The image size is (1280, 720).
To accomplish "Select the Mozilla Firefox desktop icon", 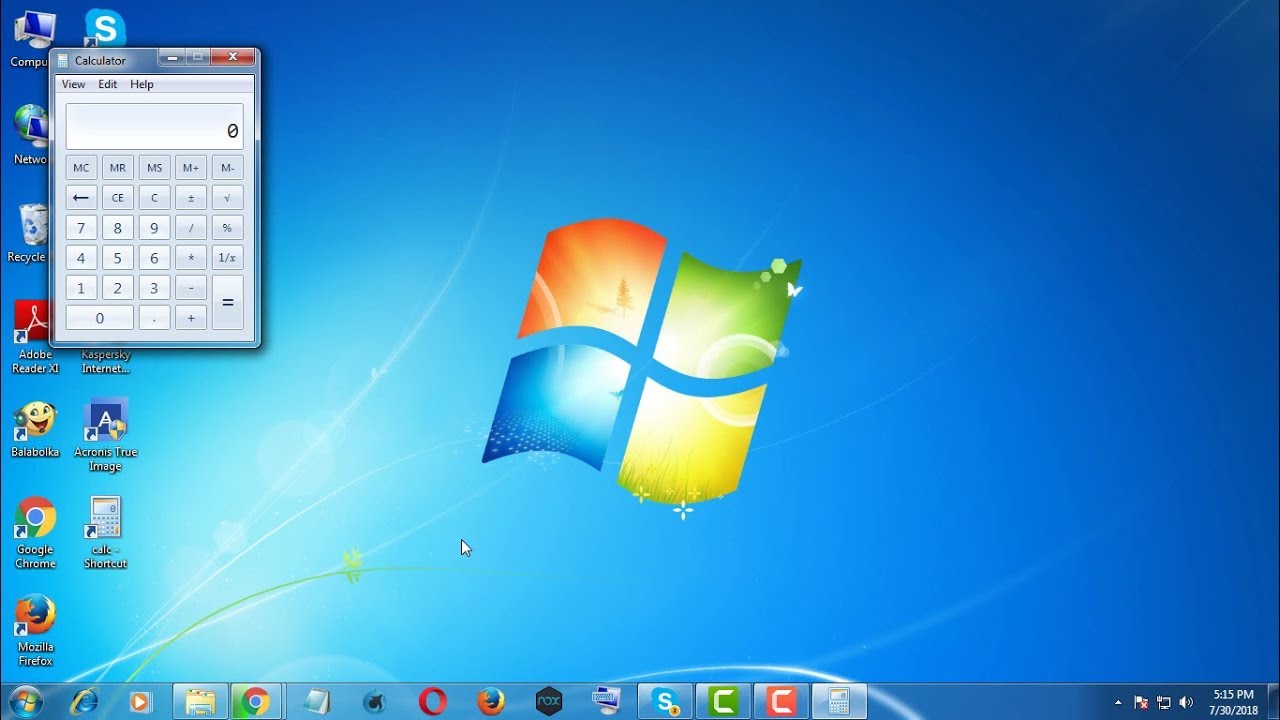I will pos(35,631).
